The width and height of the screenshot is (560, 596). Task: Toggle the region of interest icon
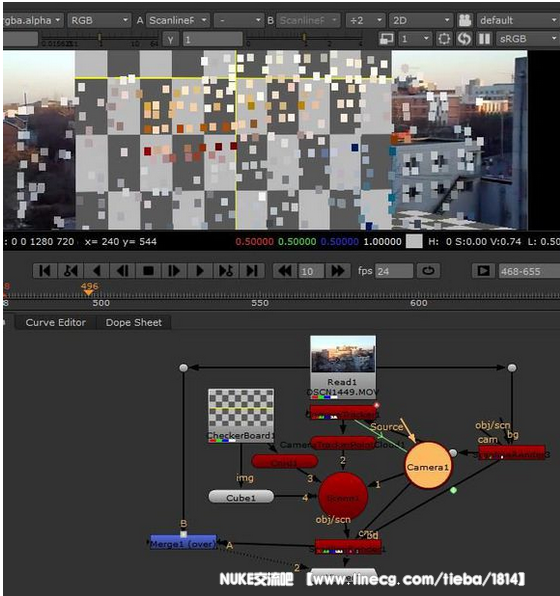pos(444,39)
